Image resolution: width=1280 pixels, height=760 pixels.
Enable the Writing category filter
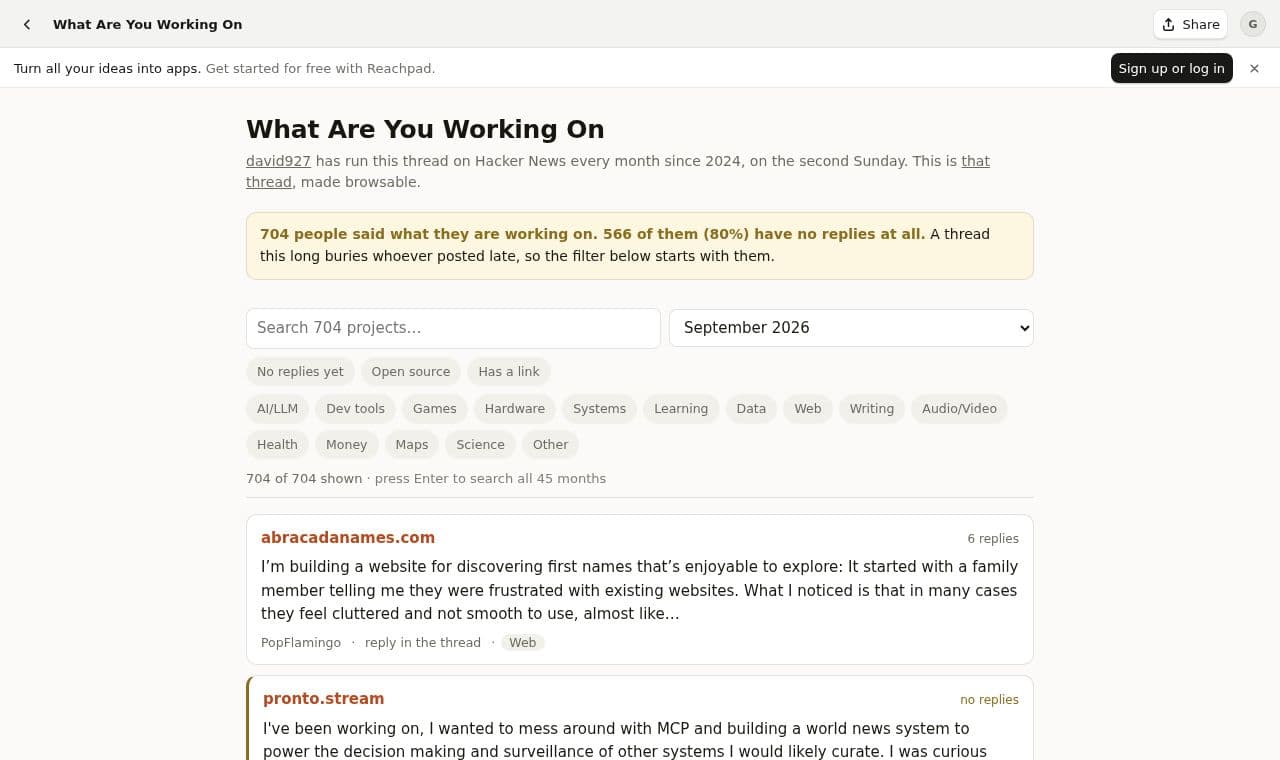872,409
